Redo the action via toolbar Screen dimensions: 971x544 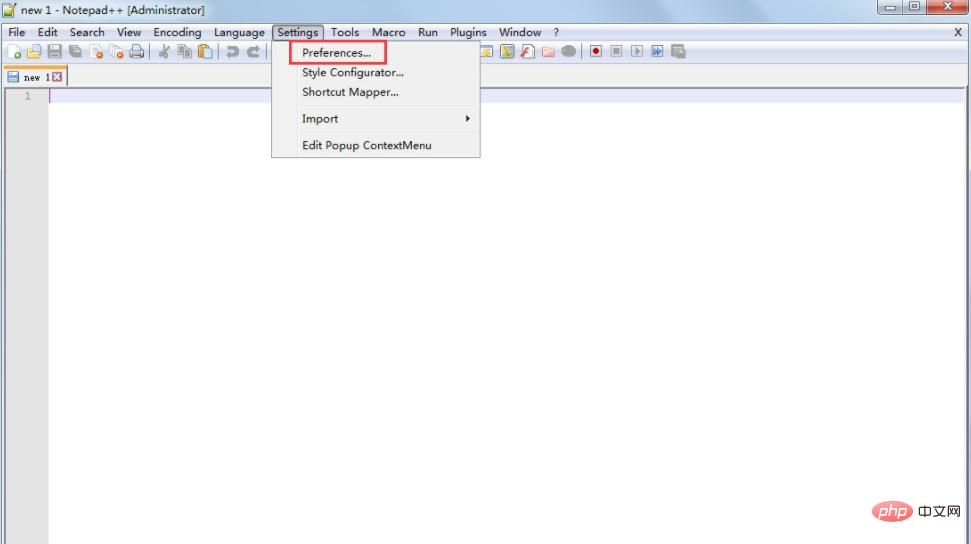point(253,51)
